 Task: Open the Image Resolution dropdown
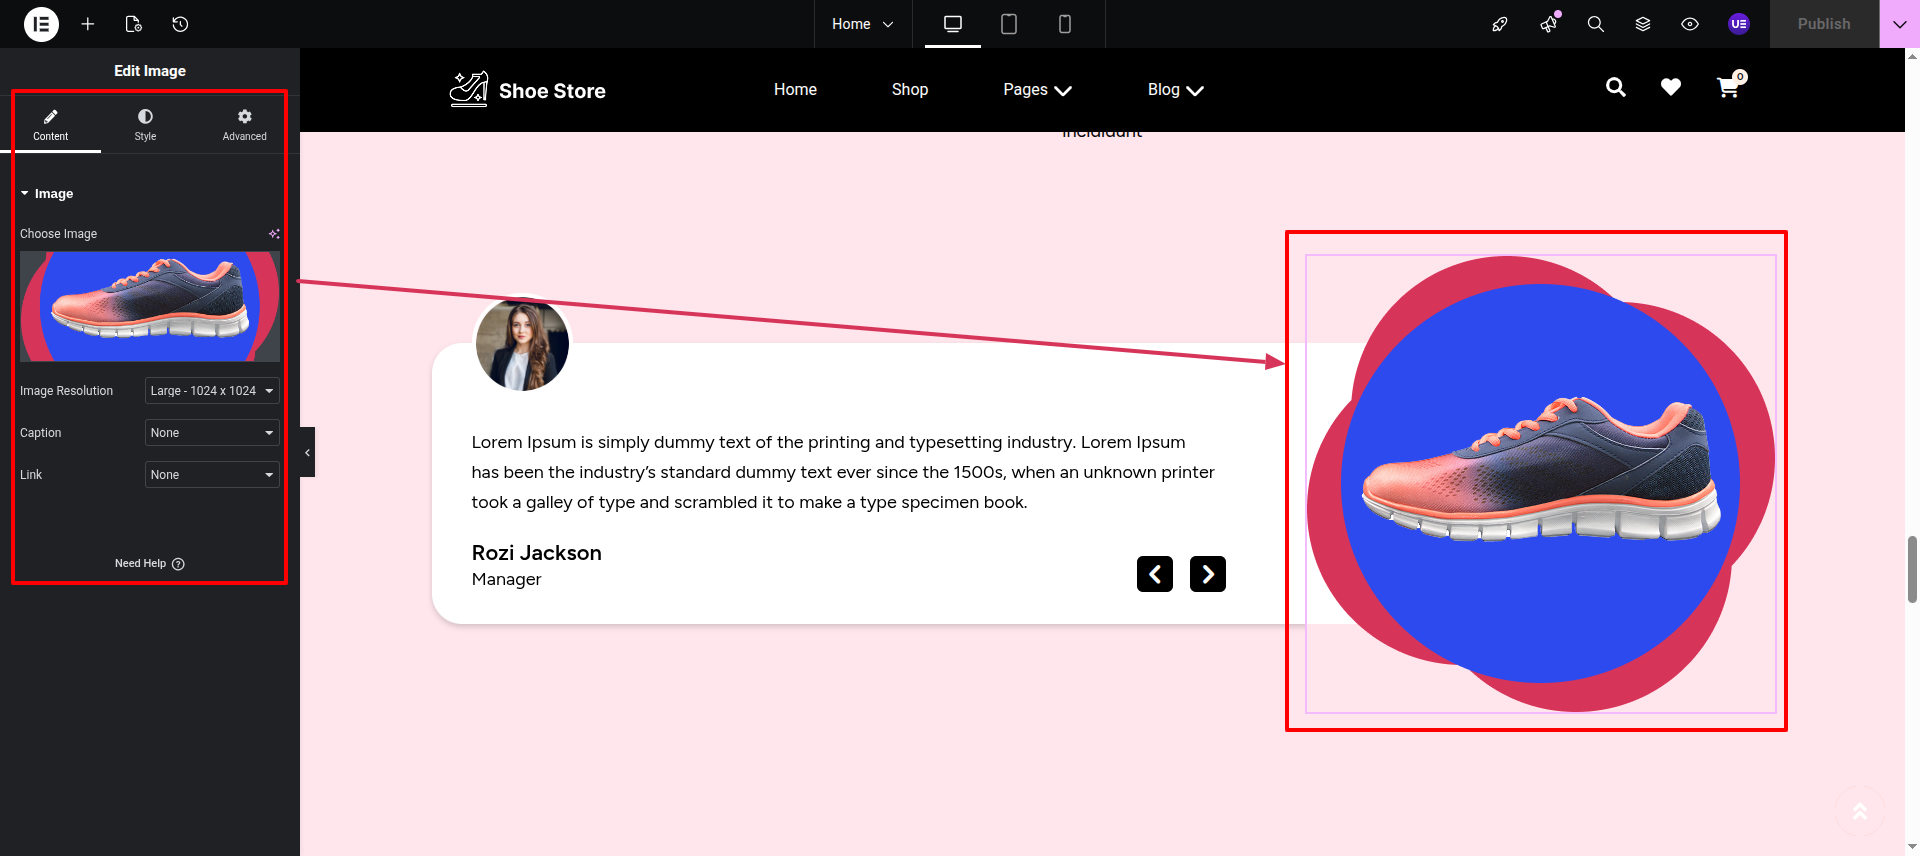point(212,391)
